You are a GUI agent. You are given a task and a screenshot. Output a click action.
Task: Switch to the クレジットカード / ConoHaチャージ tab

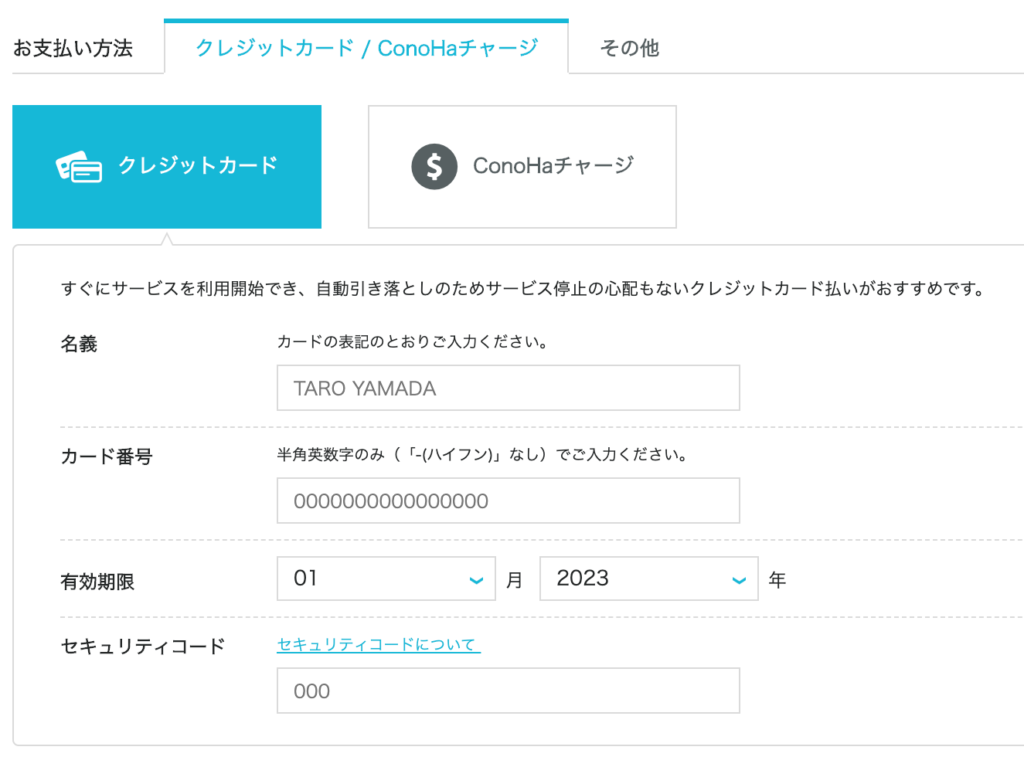coord(366,47)
